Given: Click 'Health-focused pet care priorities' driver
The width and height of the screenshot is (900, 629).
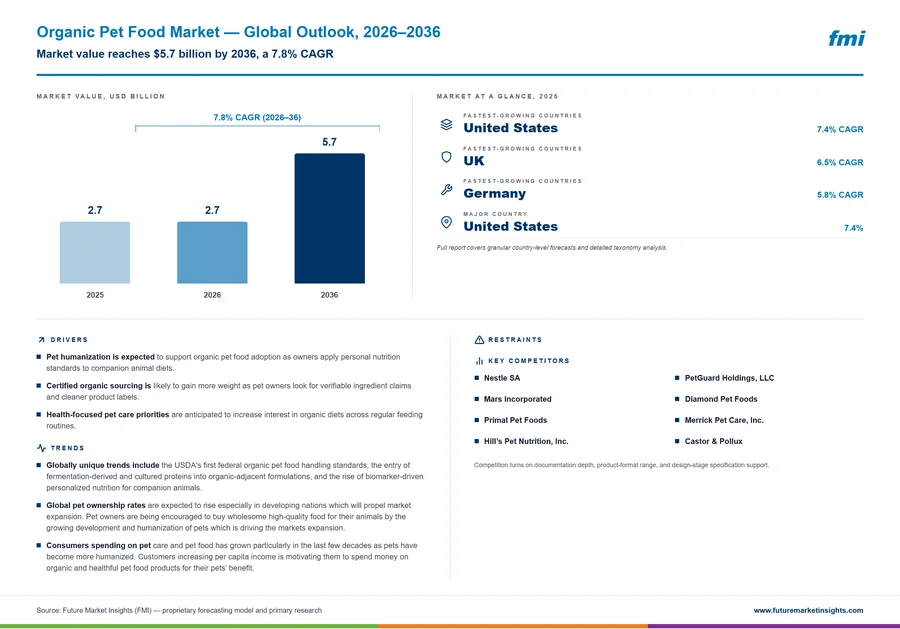Looking at the screenshot, I should pos(108,414).
